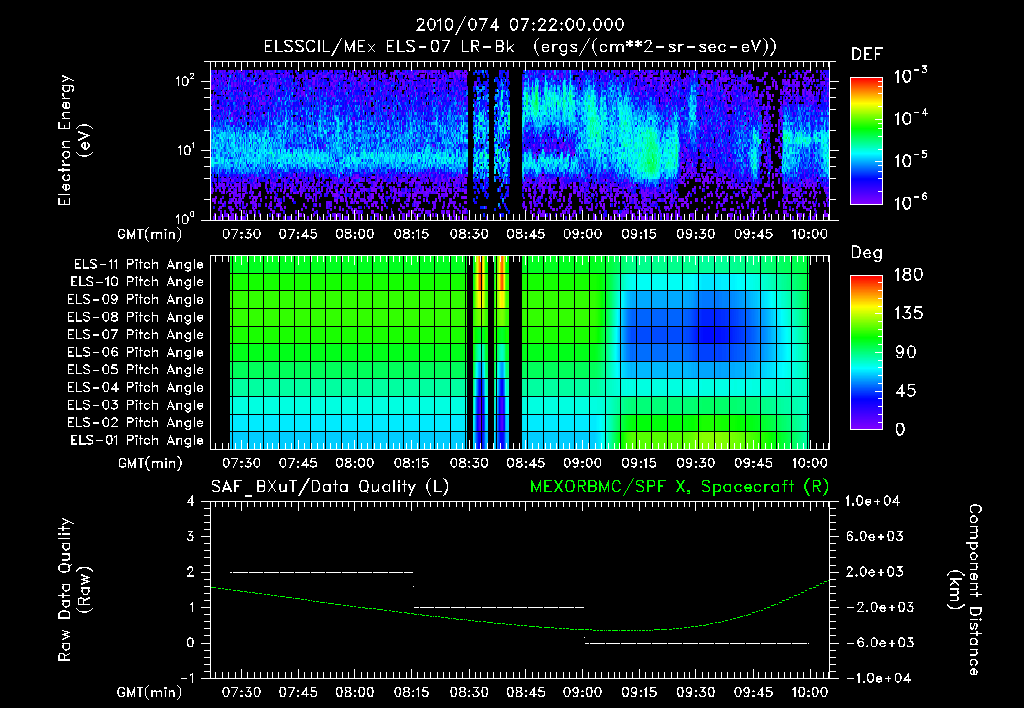Click the data quality line at level 1
The image size is (1024, 708).
pos(500,607)
